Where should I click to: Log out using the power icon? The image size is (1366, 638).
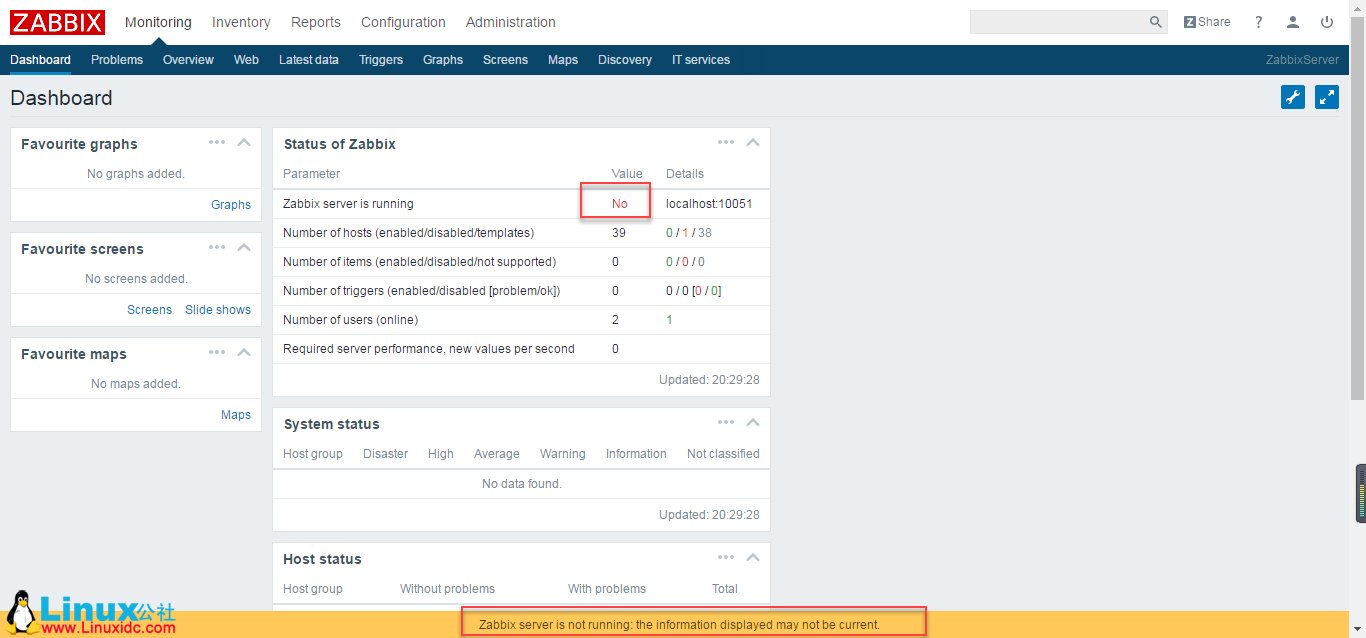point(1327,21)
